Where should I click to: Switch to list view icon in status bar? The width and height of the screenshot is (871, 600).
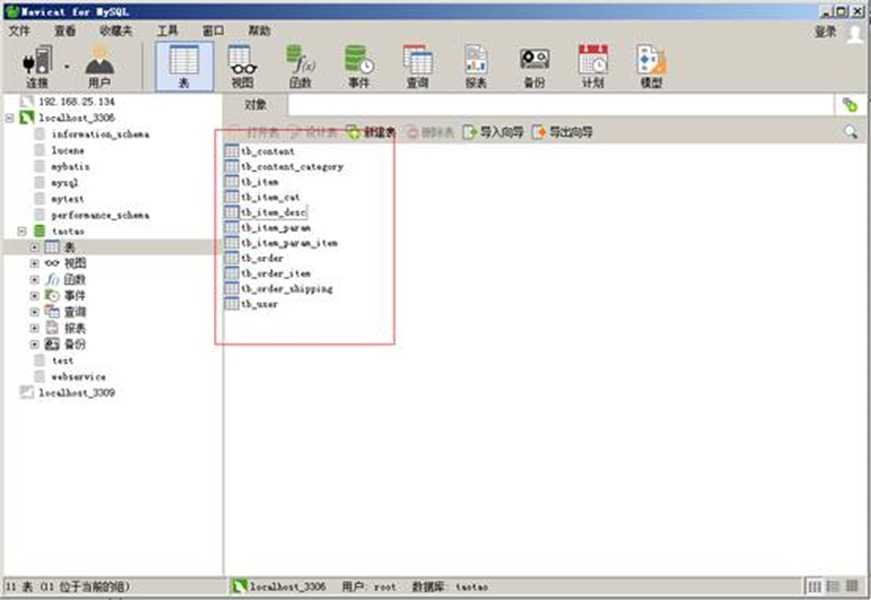pyautogui.click(x=814, y=586)
